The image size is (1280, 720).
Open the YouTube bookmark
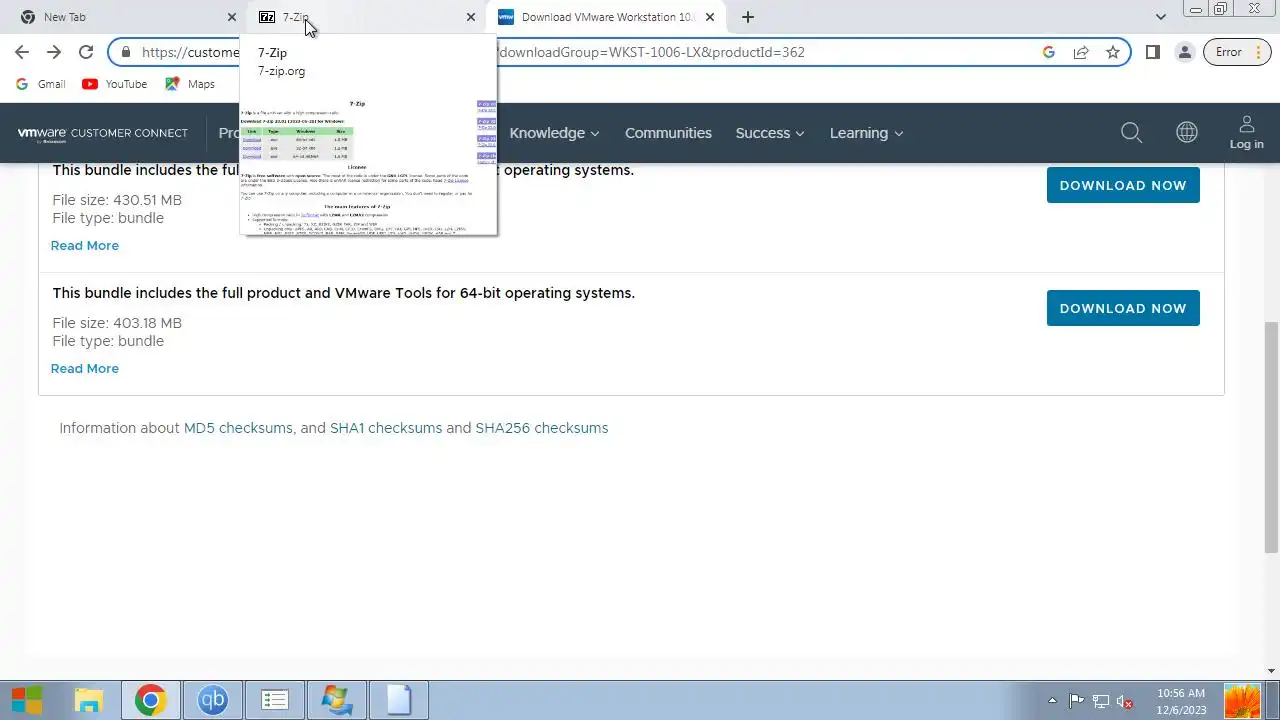point(115,84)
